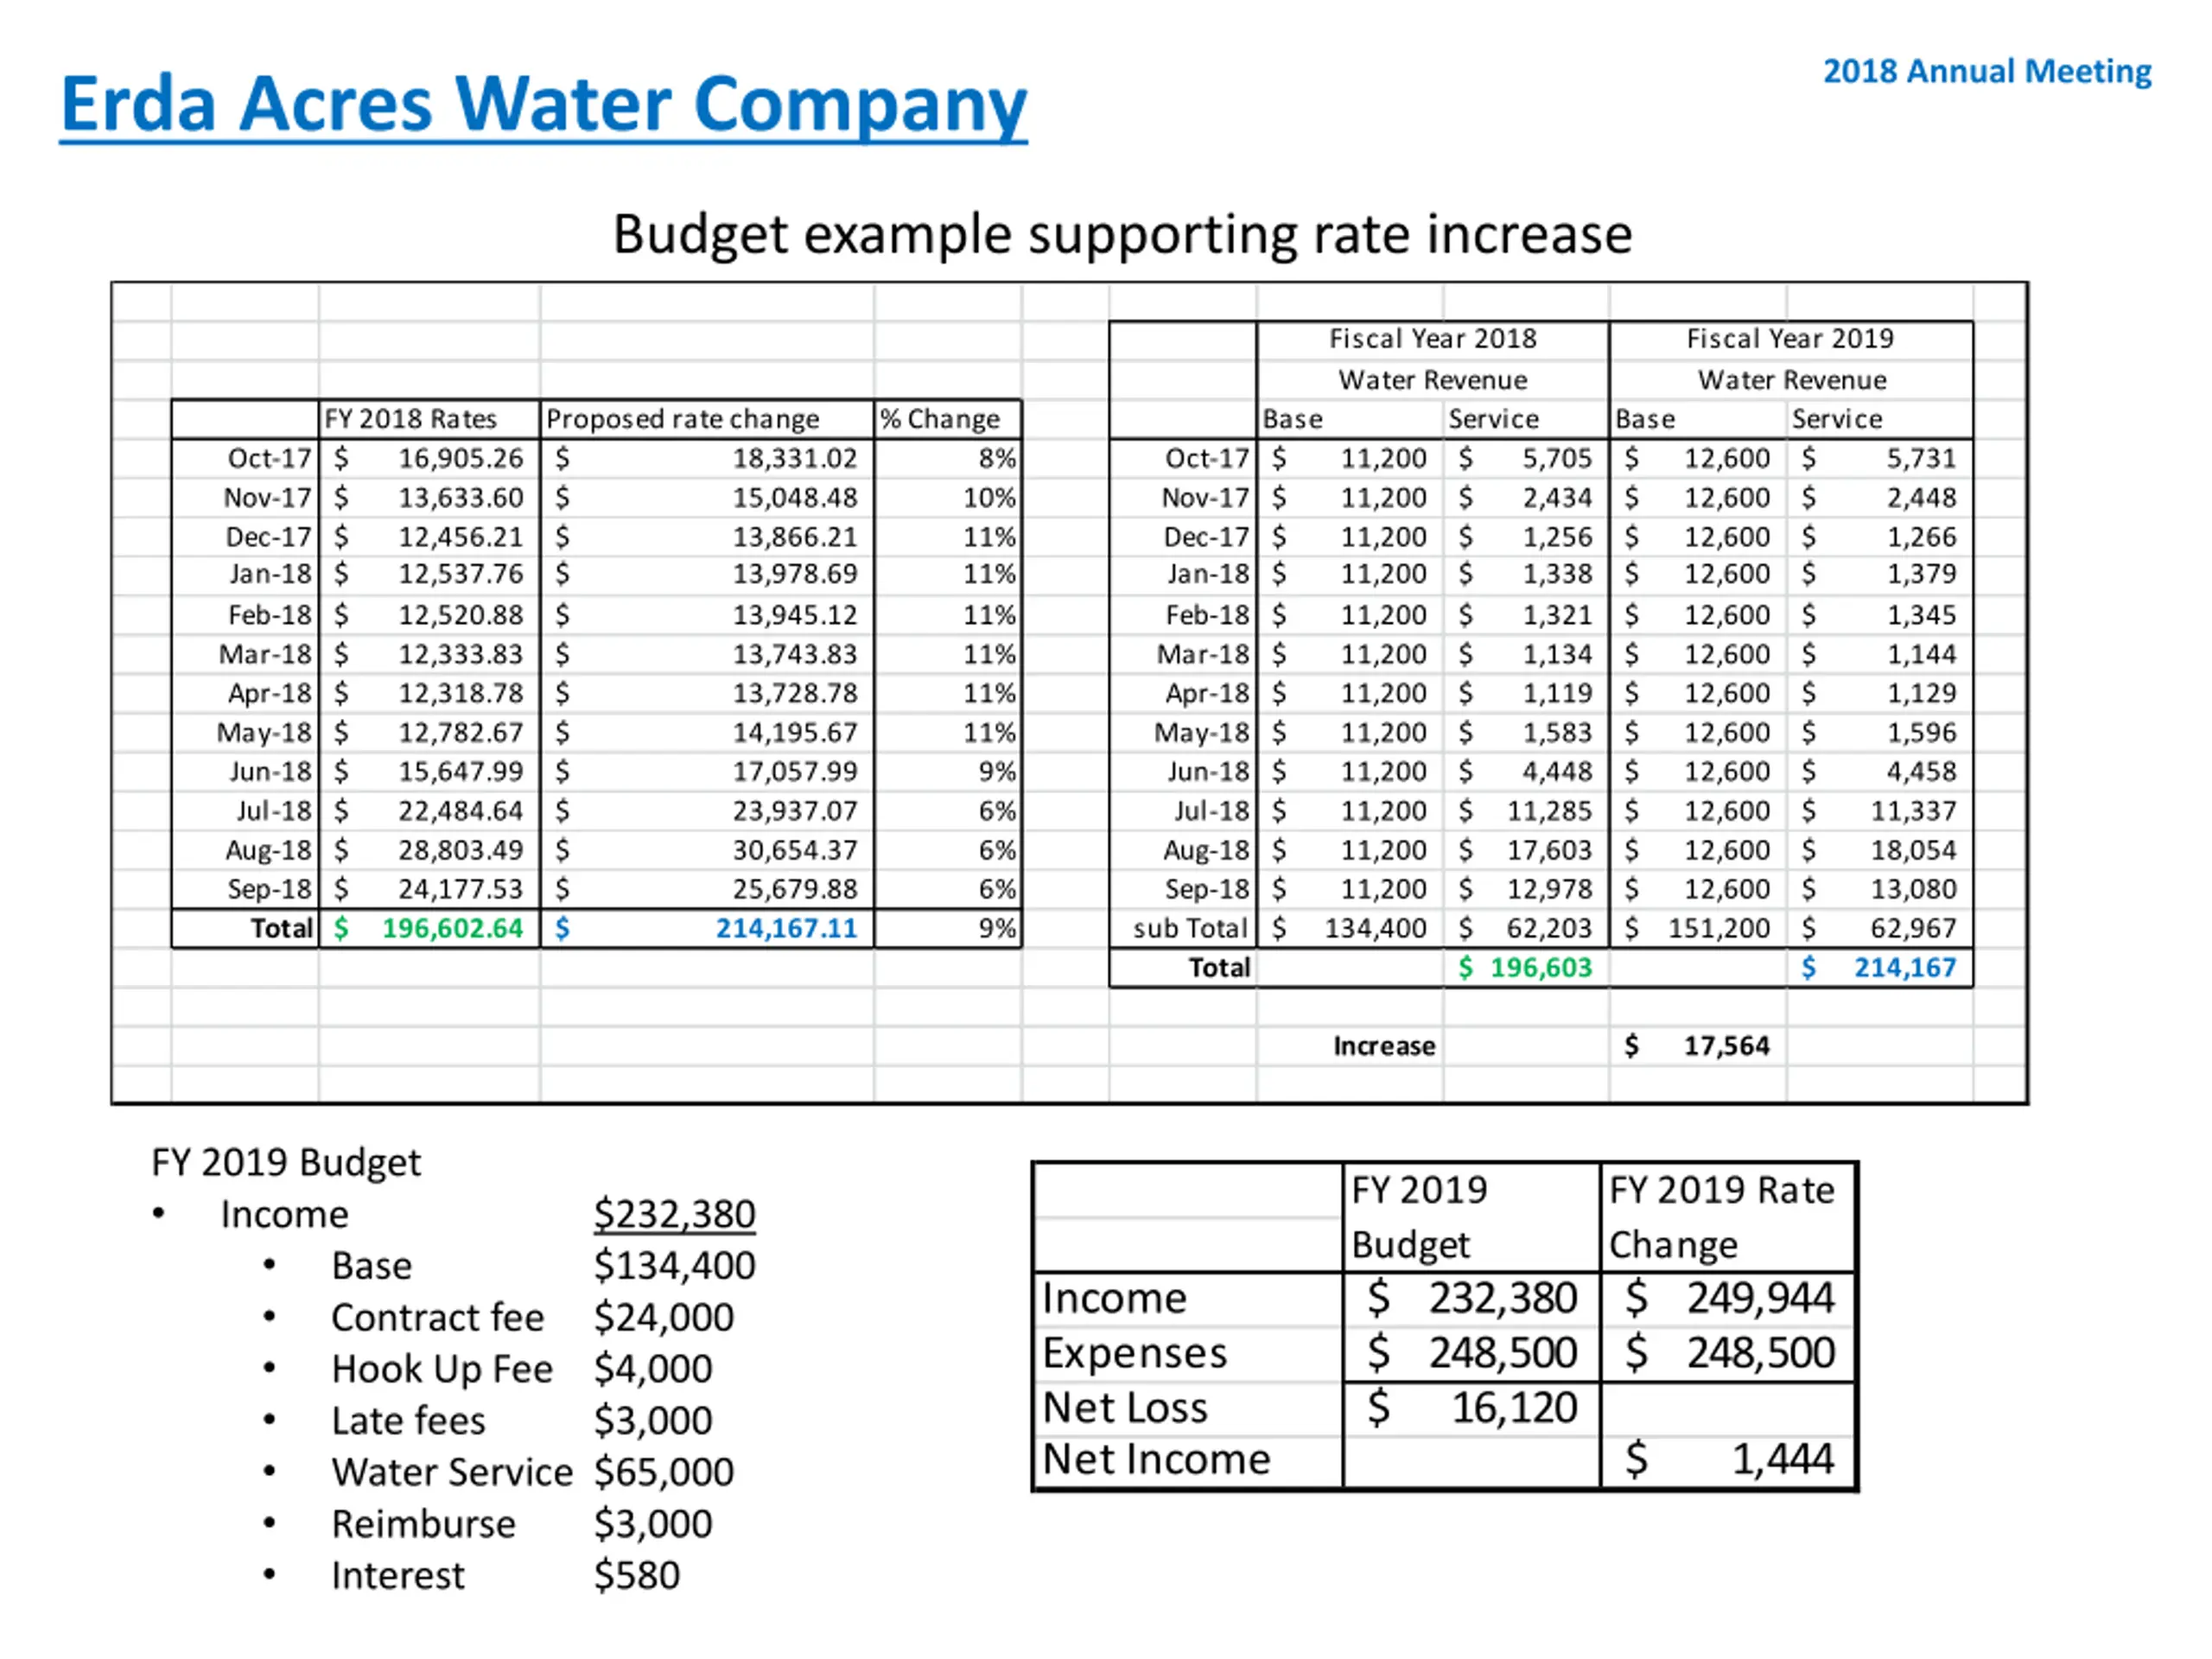Click the Oct-17 rate value 16,905.26
This screenshot has width=2212, height=1659.
click(x=460, y=458)
